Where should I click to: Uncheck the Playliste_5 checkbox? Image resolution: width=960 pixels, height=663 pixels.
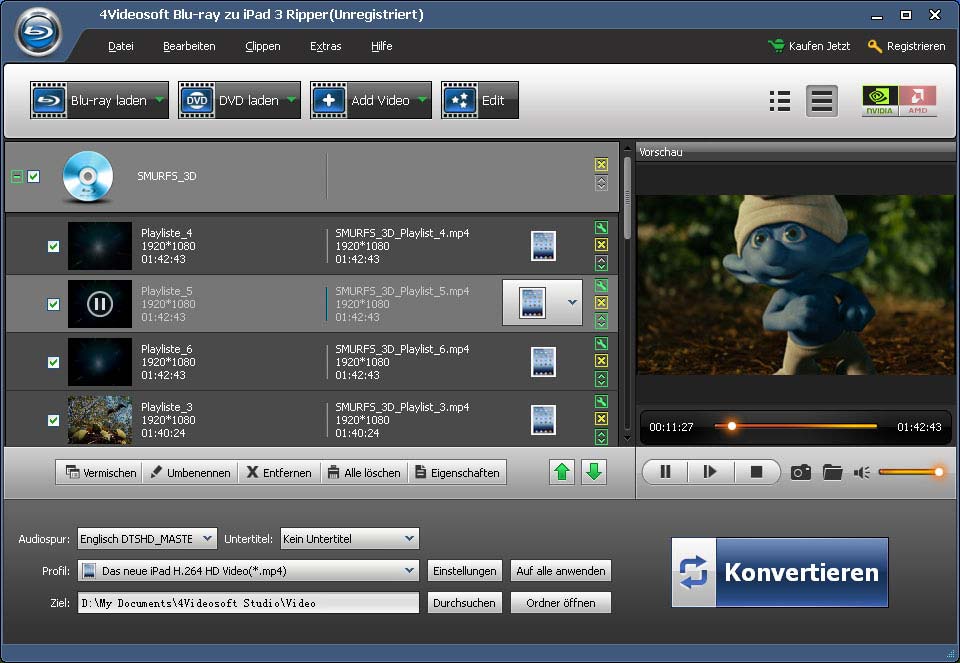tap(53, 304)
